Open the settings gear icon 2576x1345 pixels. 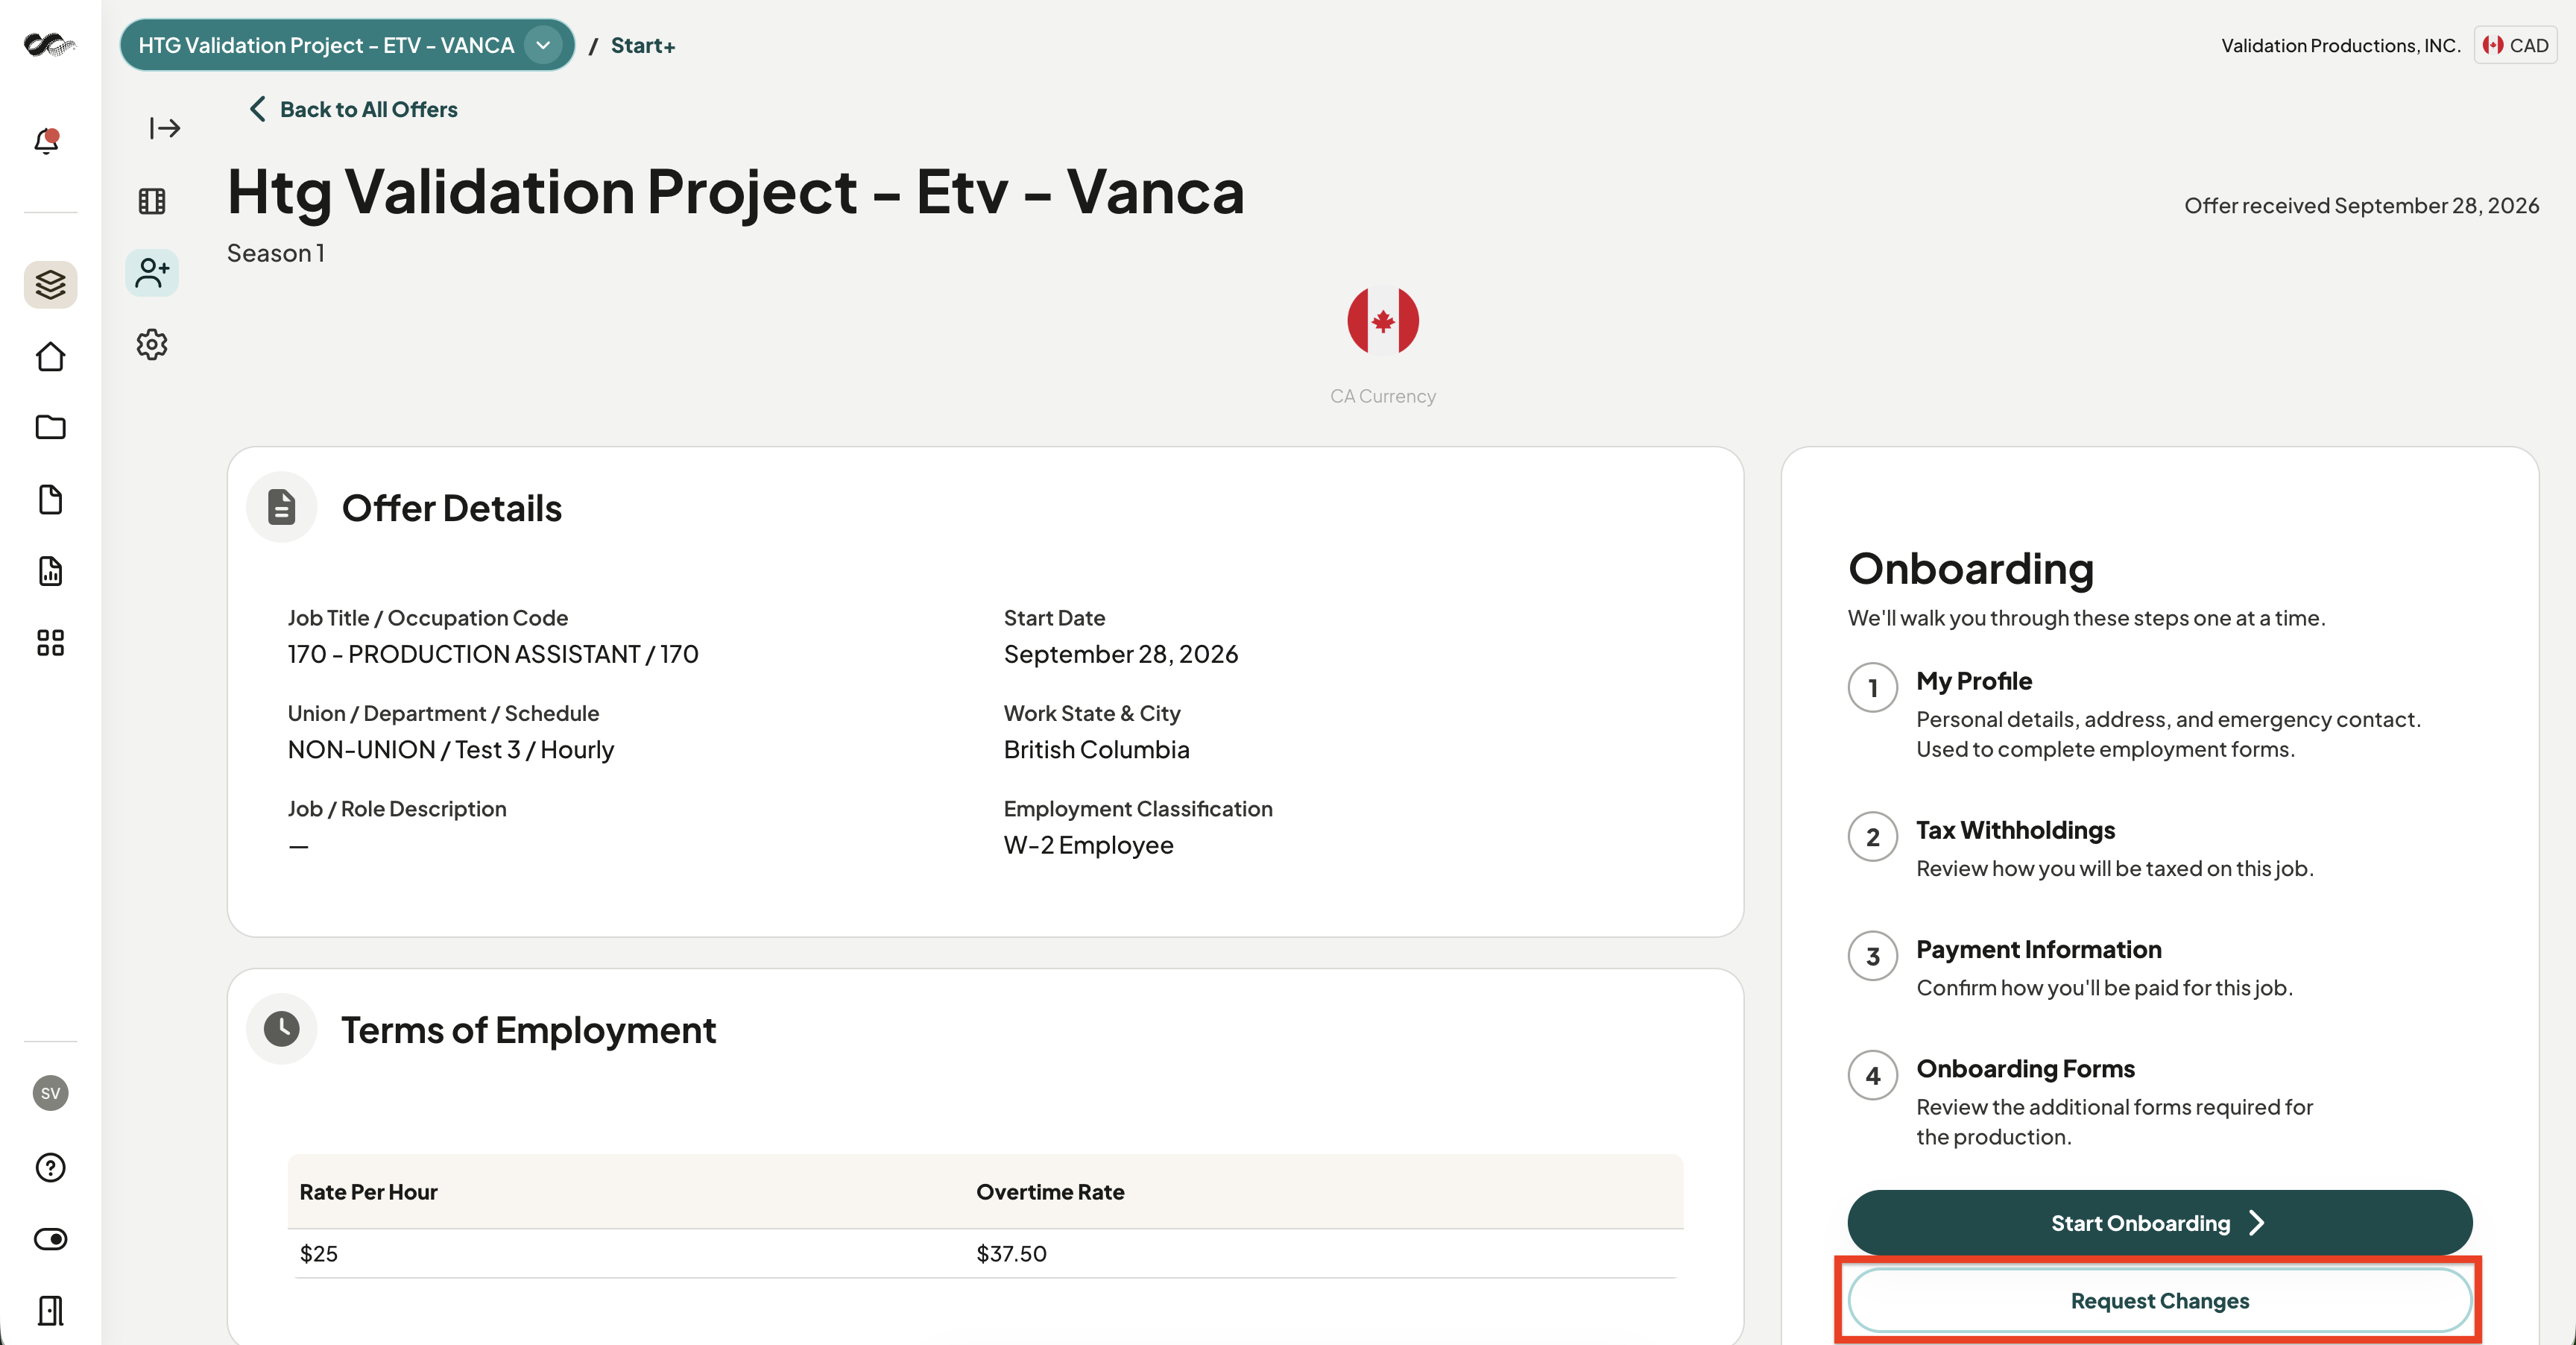[152, 345]
